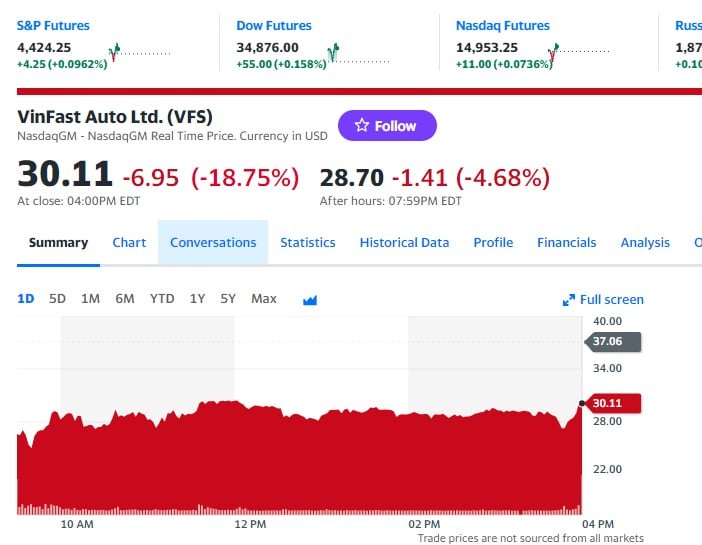This screenshot has height=545, width=702.
Task: Click the S&P Futures mini sparkline chart
Action: (x=139, y=52)
